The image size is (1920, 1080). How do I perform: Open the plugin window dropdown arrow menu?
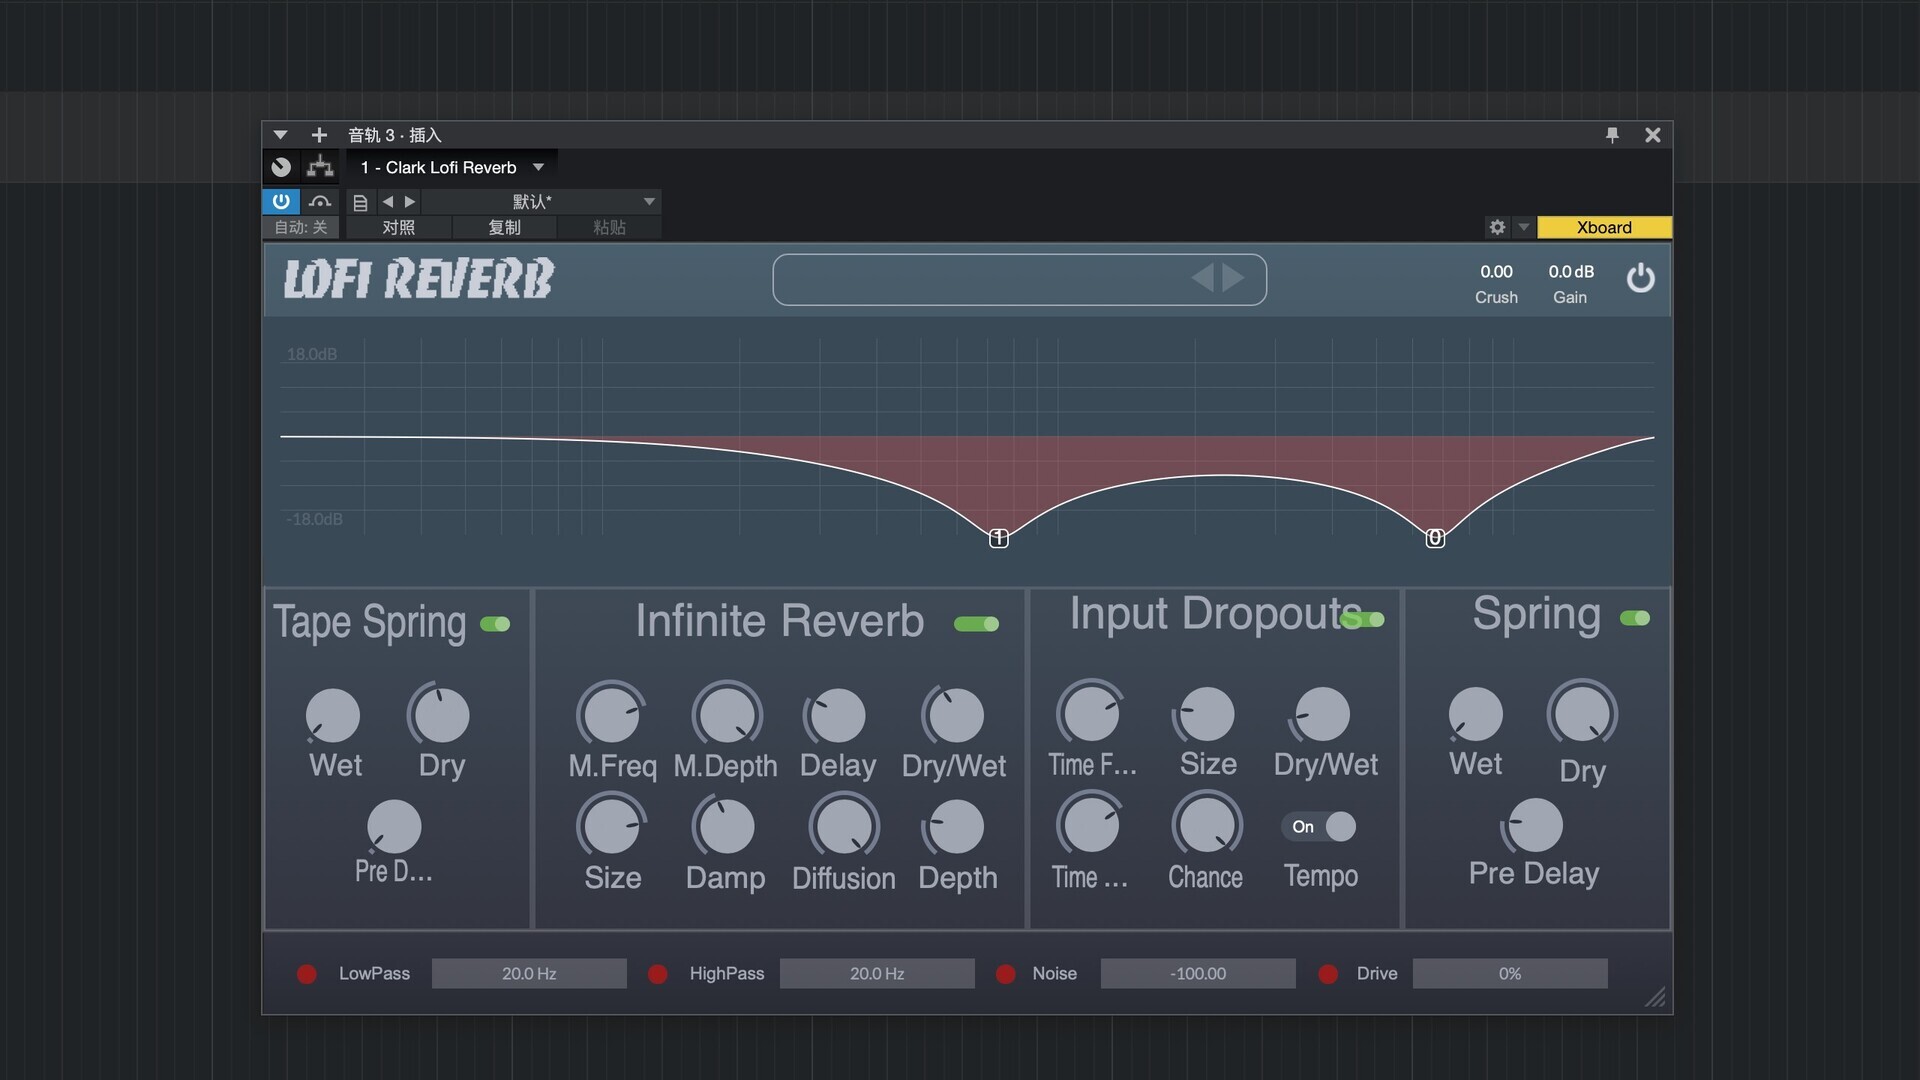click(x=280, y=135)
